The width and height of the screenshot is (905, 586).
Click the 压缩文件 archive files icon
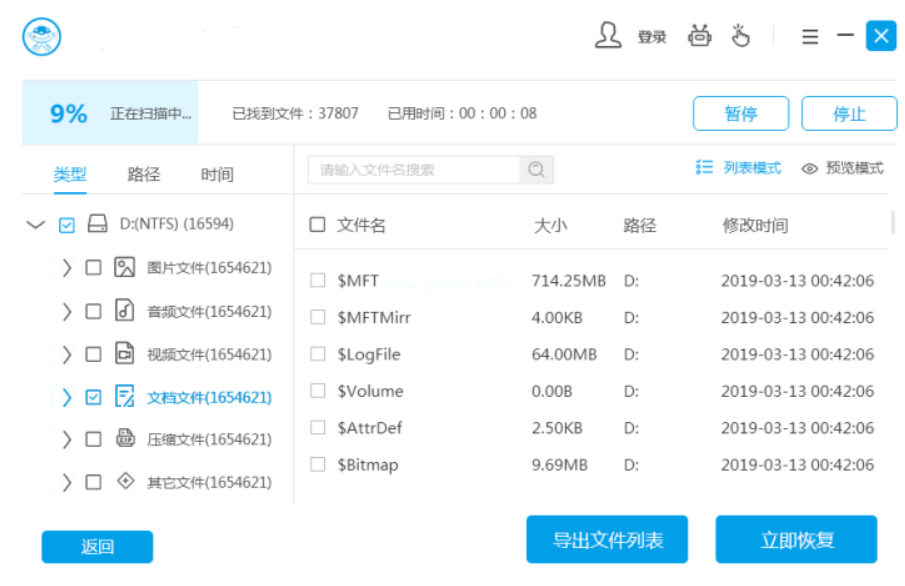pos(124,439)
